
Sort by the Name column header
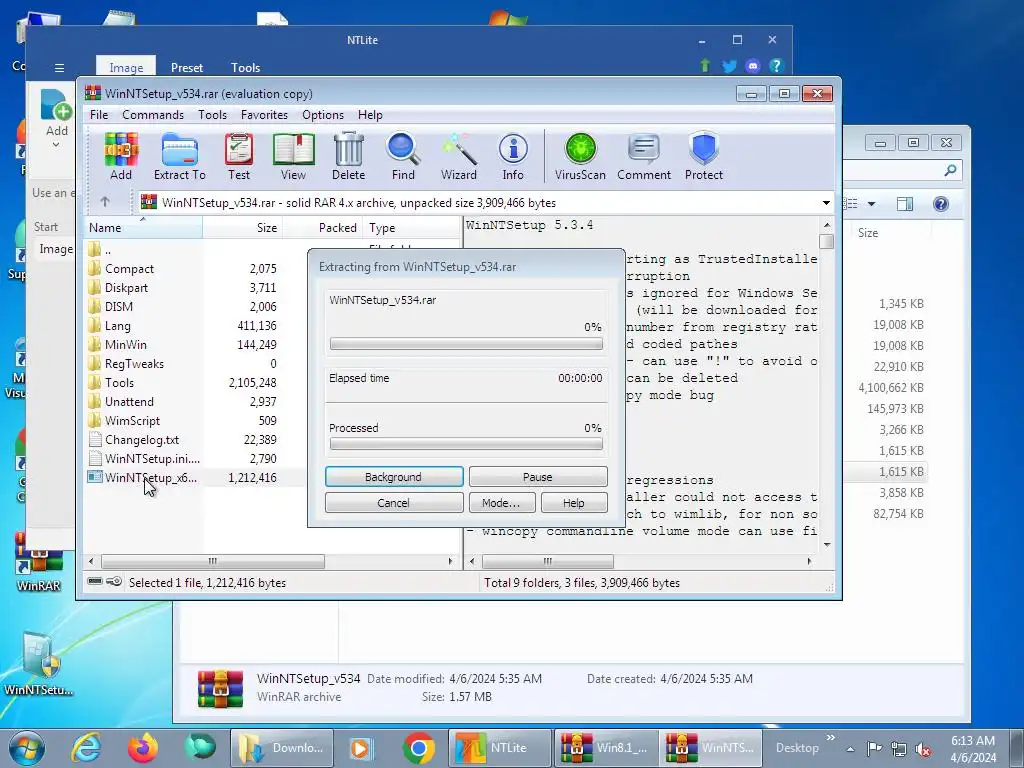(x=144, y=227)
